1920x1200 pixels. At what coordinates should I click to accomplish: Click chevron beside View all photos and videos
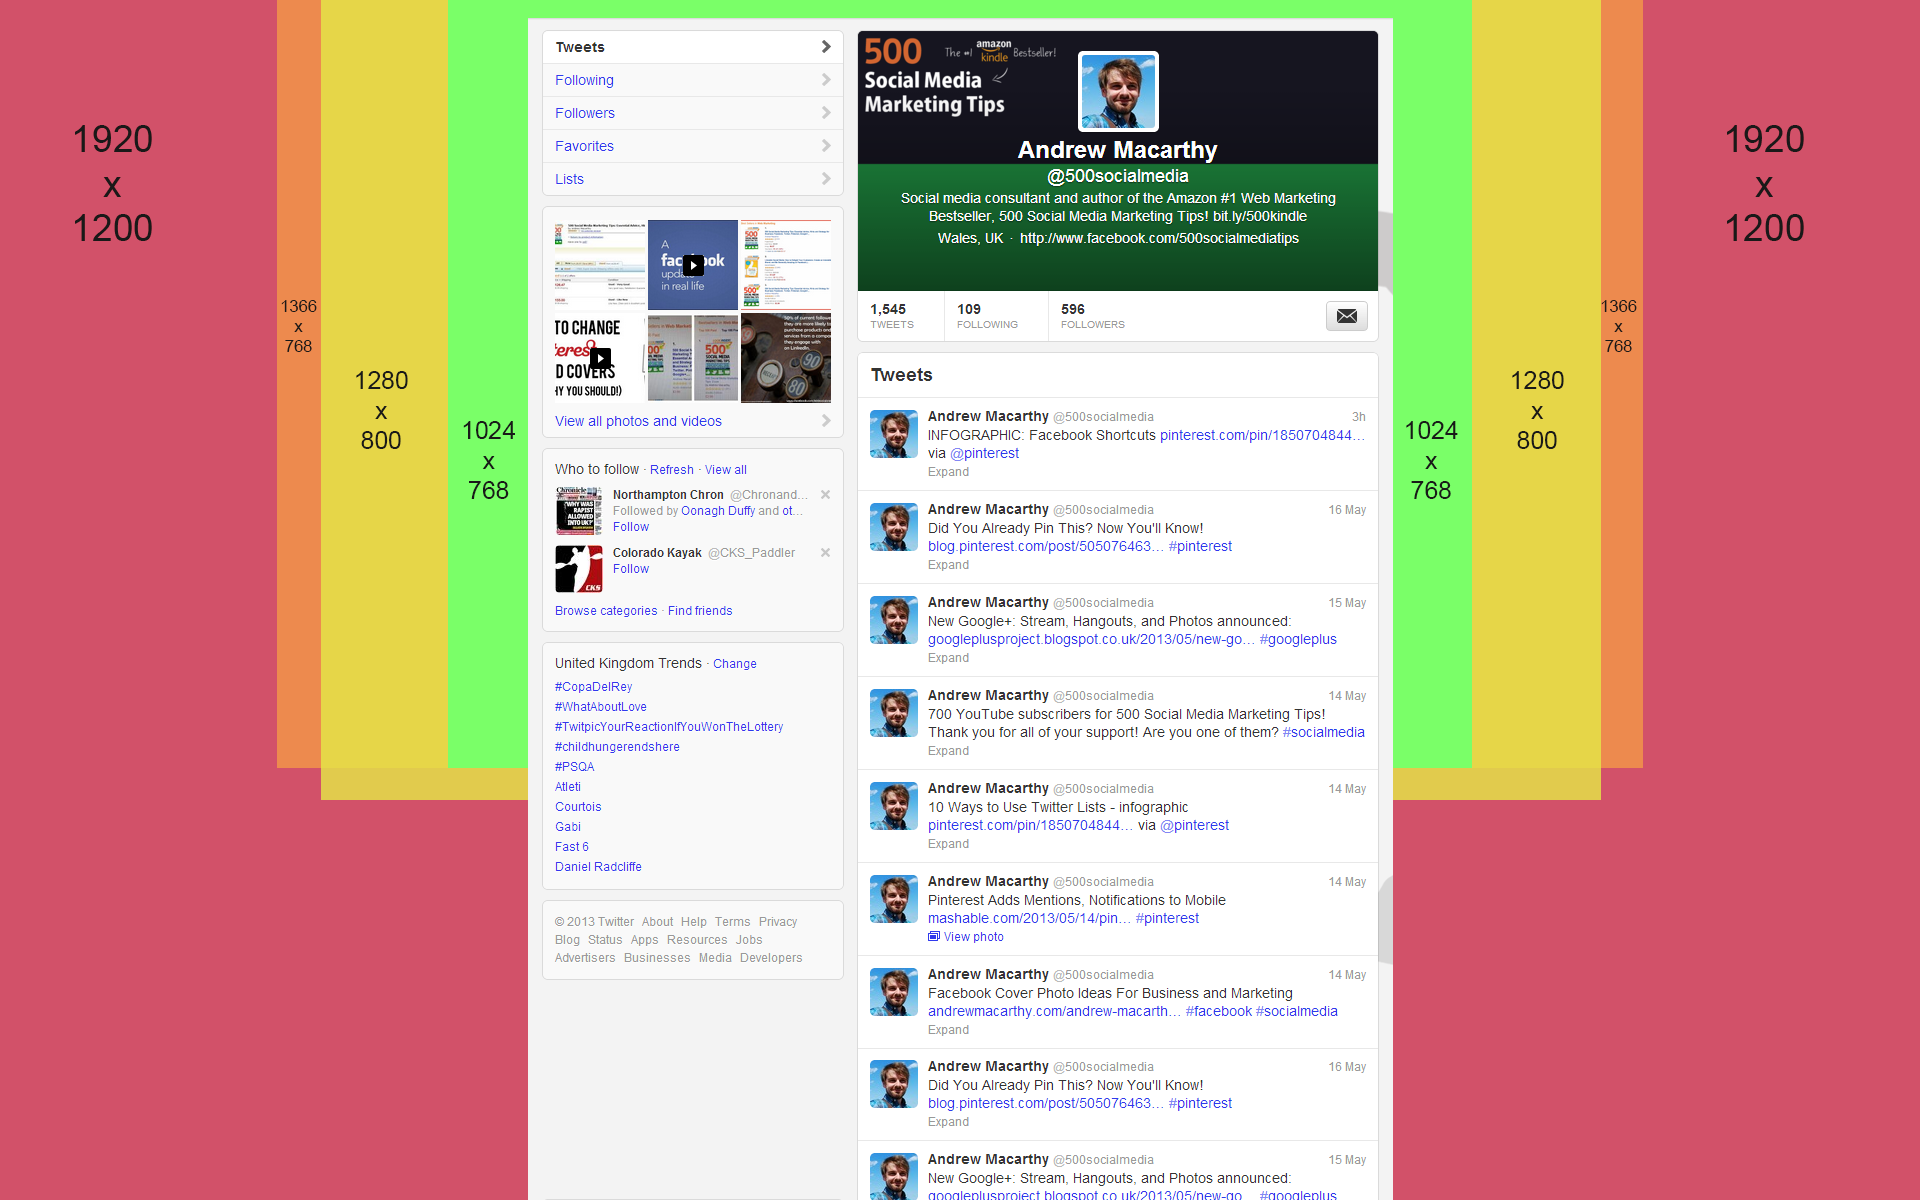[826, 421]
